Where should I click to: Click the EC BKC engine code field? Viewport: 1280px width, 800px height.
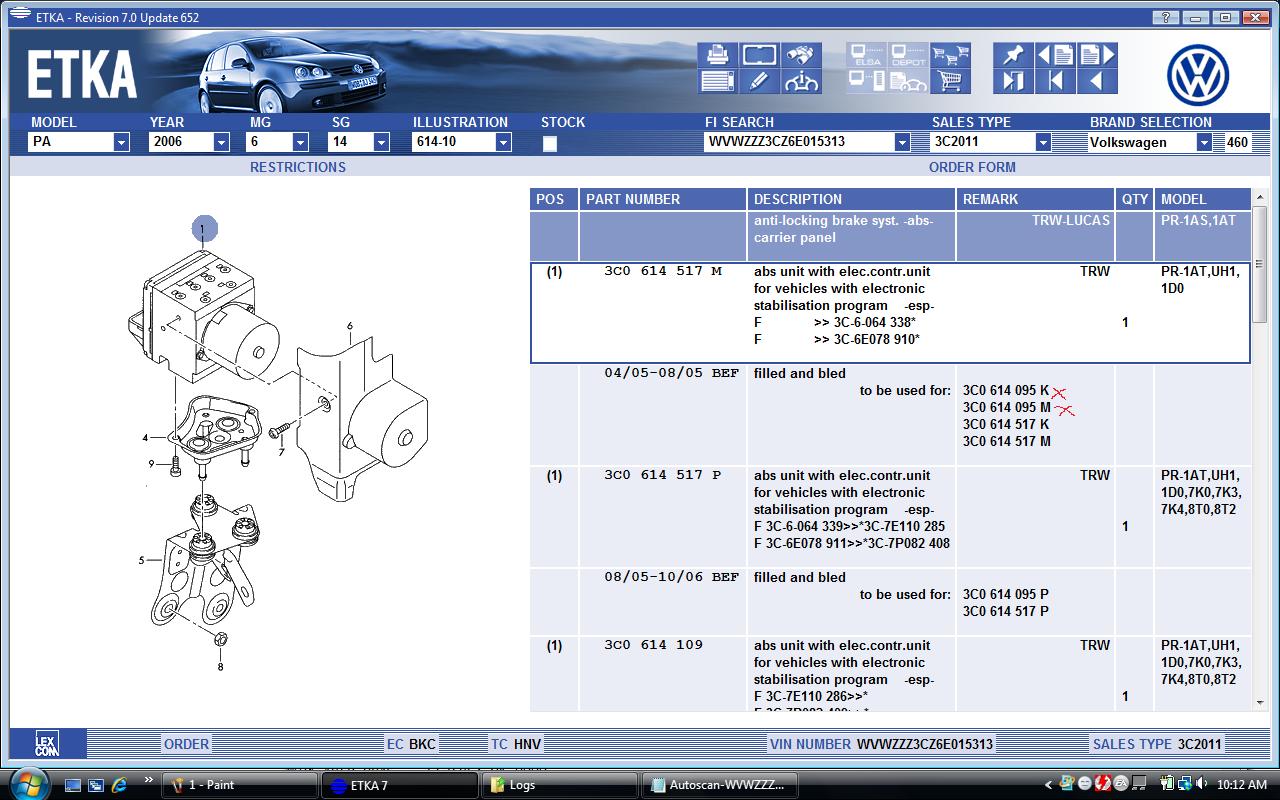point(411,744)
